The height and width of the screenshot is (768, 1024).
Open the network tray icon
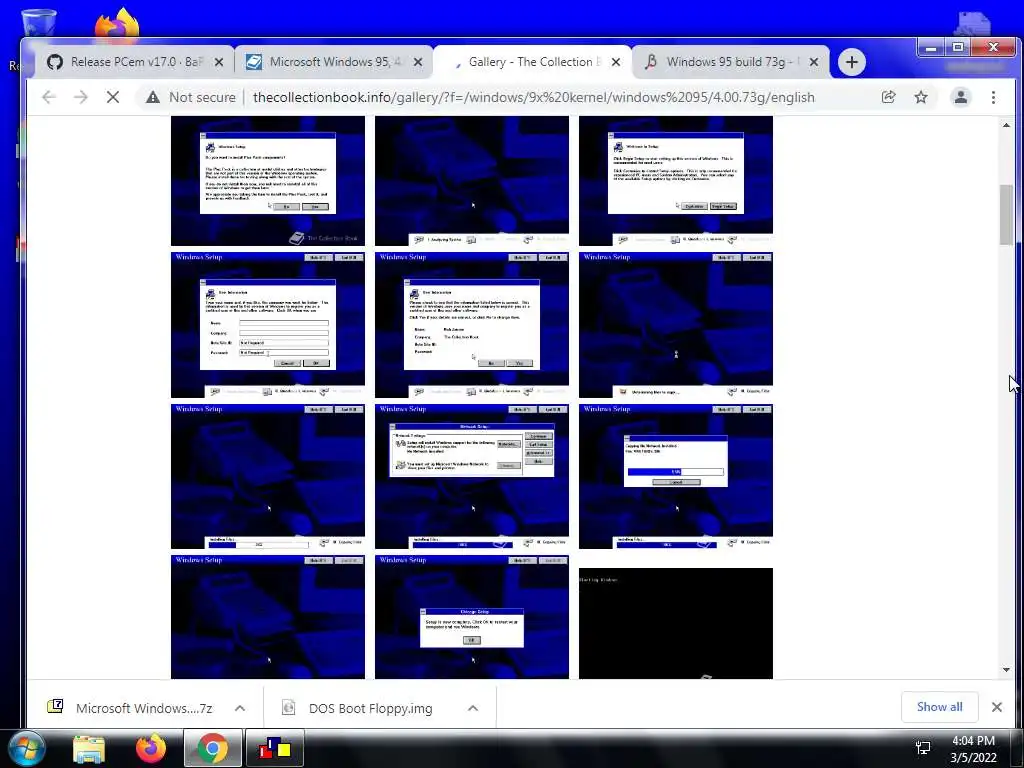coord(923,748)
